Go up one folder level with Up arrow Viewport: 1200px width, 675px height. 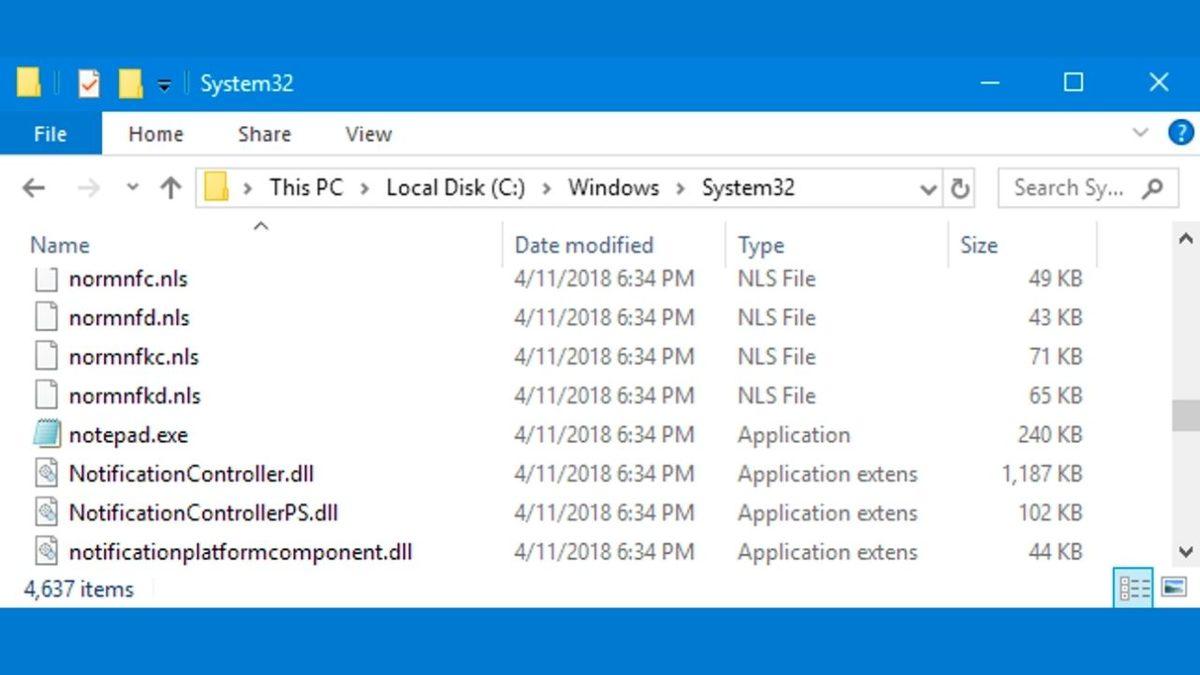coord(171,188)
